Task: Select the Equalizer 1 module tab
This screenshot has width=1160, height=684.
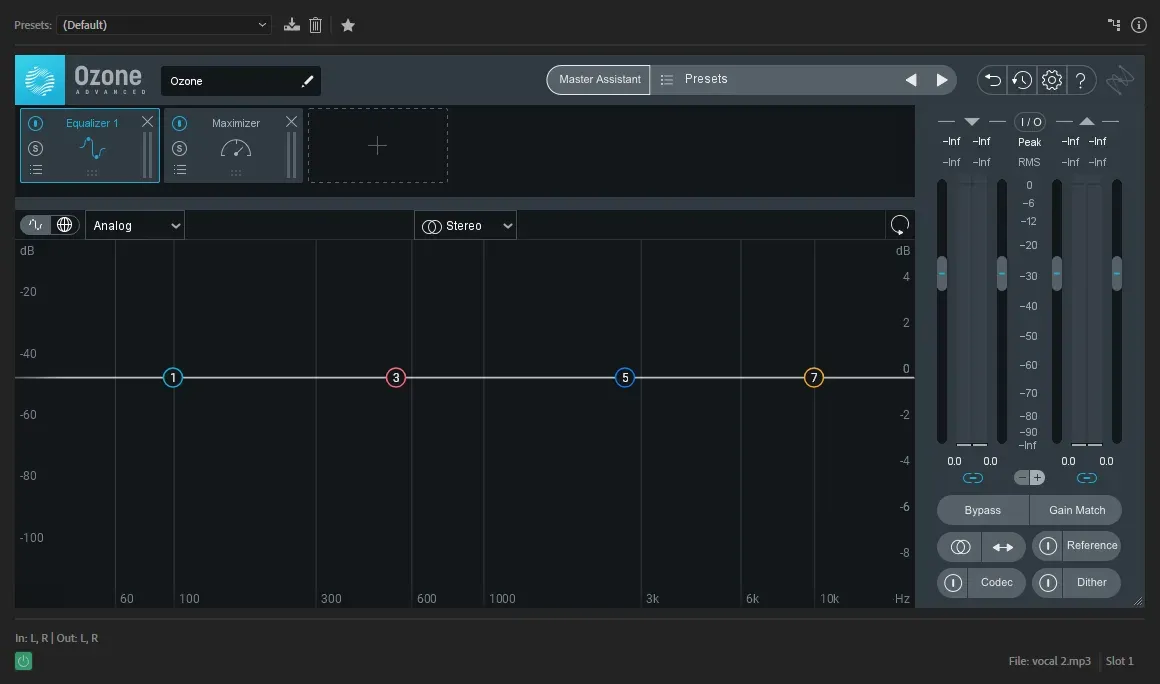Action: [90, 146]
